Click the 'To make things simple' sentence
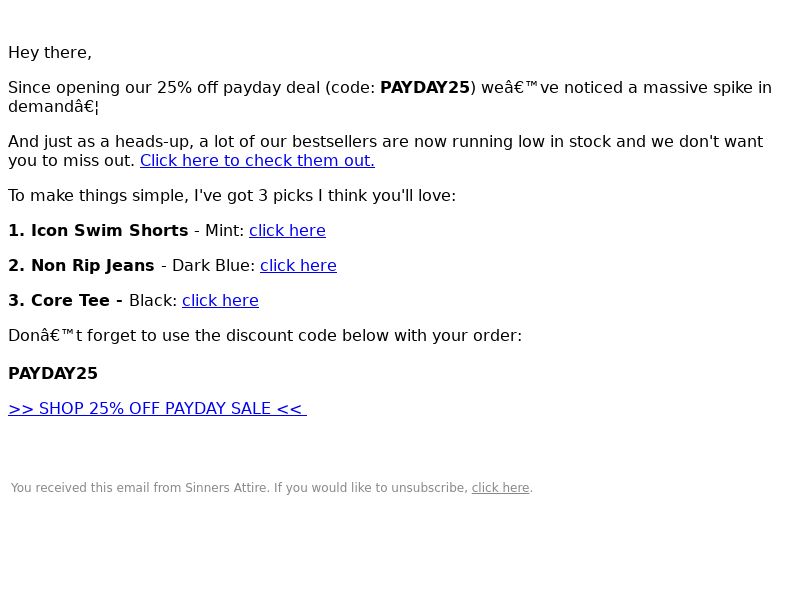Image resolution: width=800 pixels, height=600 pixels. point(232,196)
